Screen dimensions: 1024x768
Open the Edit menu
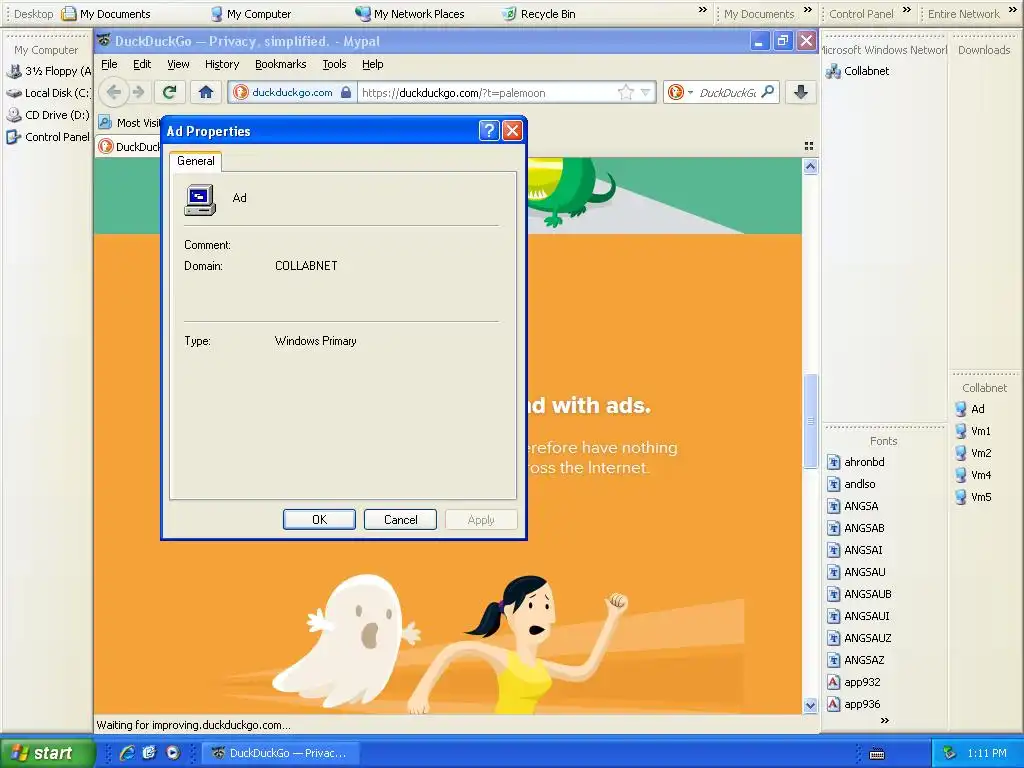[x=142, y=64]
